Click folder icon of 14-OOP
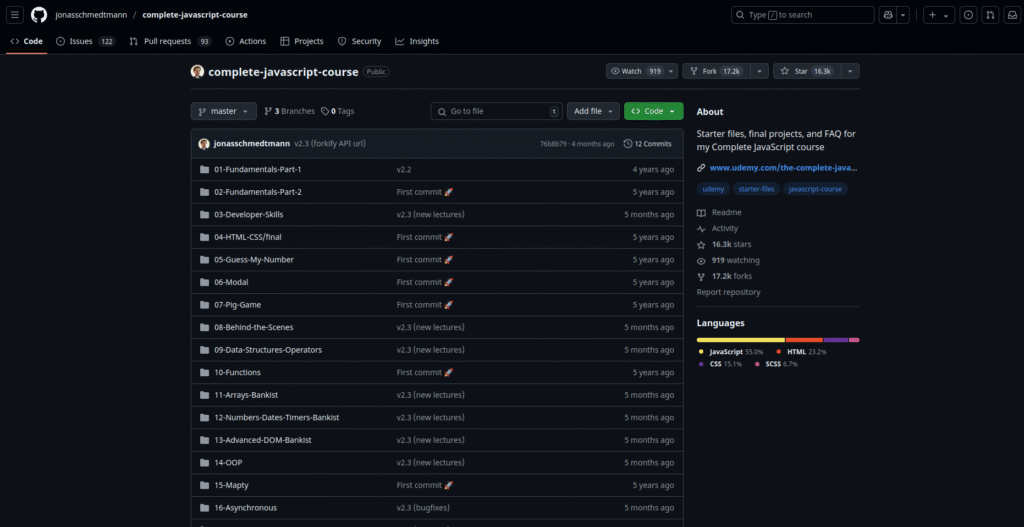This screenshot has height=527, width=1024. click(x=204, y=462)
